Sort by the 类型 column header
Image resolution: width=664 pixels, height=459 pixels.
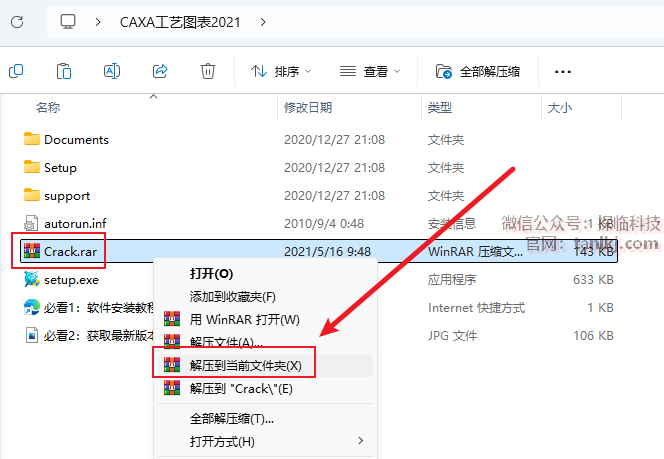pyautogui.click(x=440, y=108)
